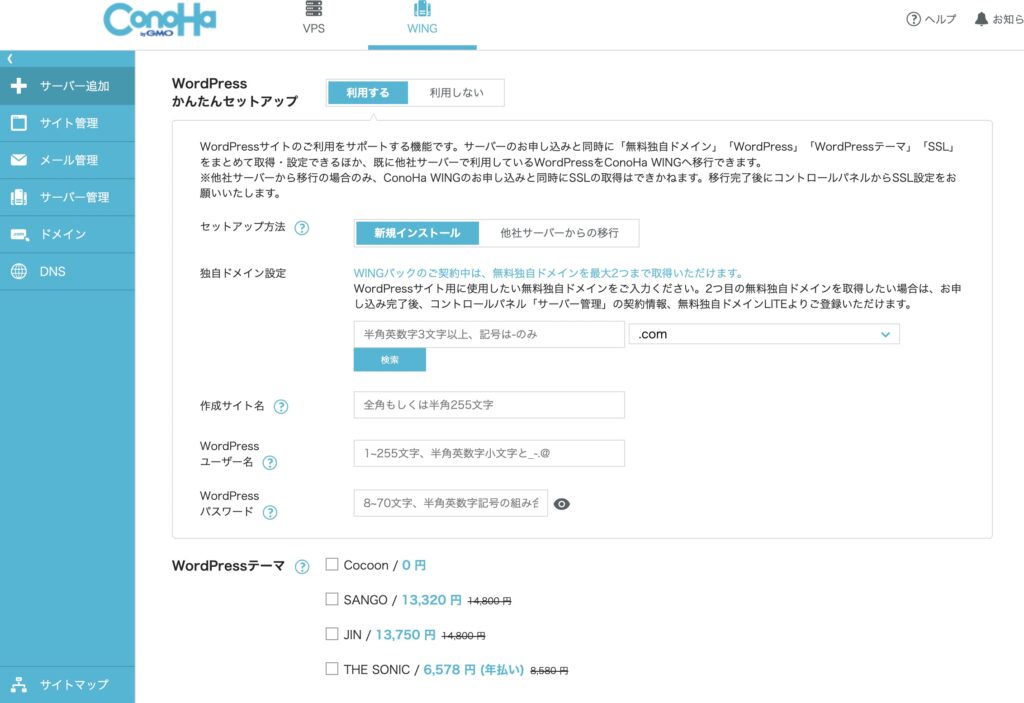Click the メール管理 envelope icon
1024x703 pixels.
click(19, 160)
